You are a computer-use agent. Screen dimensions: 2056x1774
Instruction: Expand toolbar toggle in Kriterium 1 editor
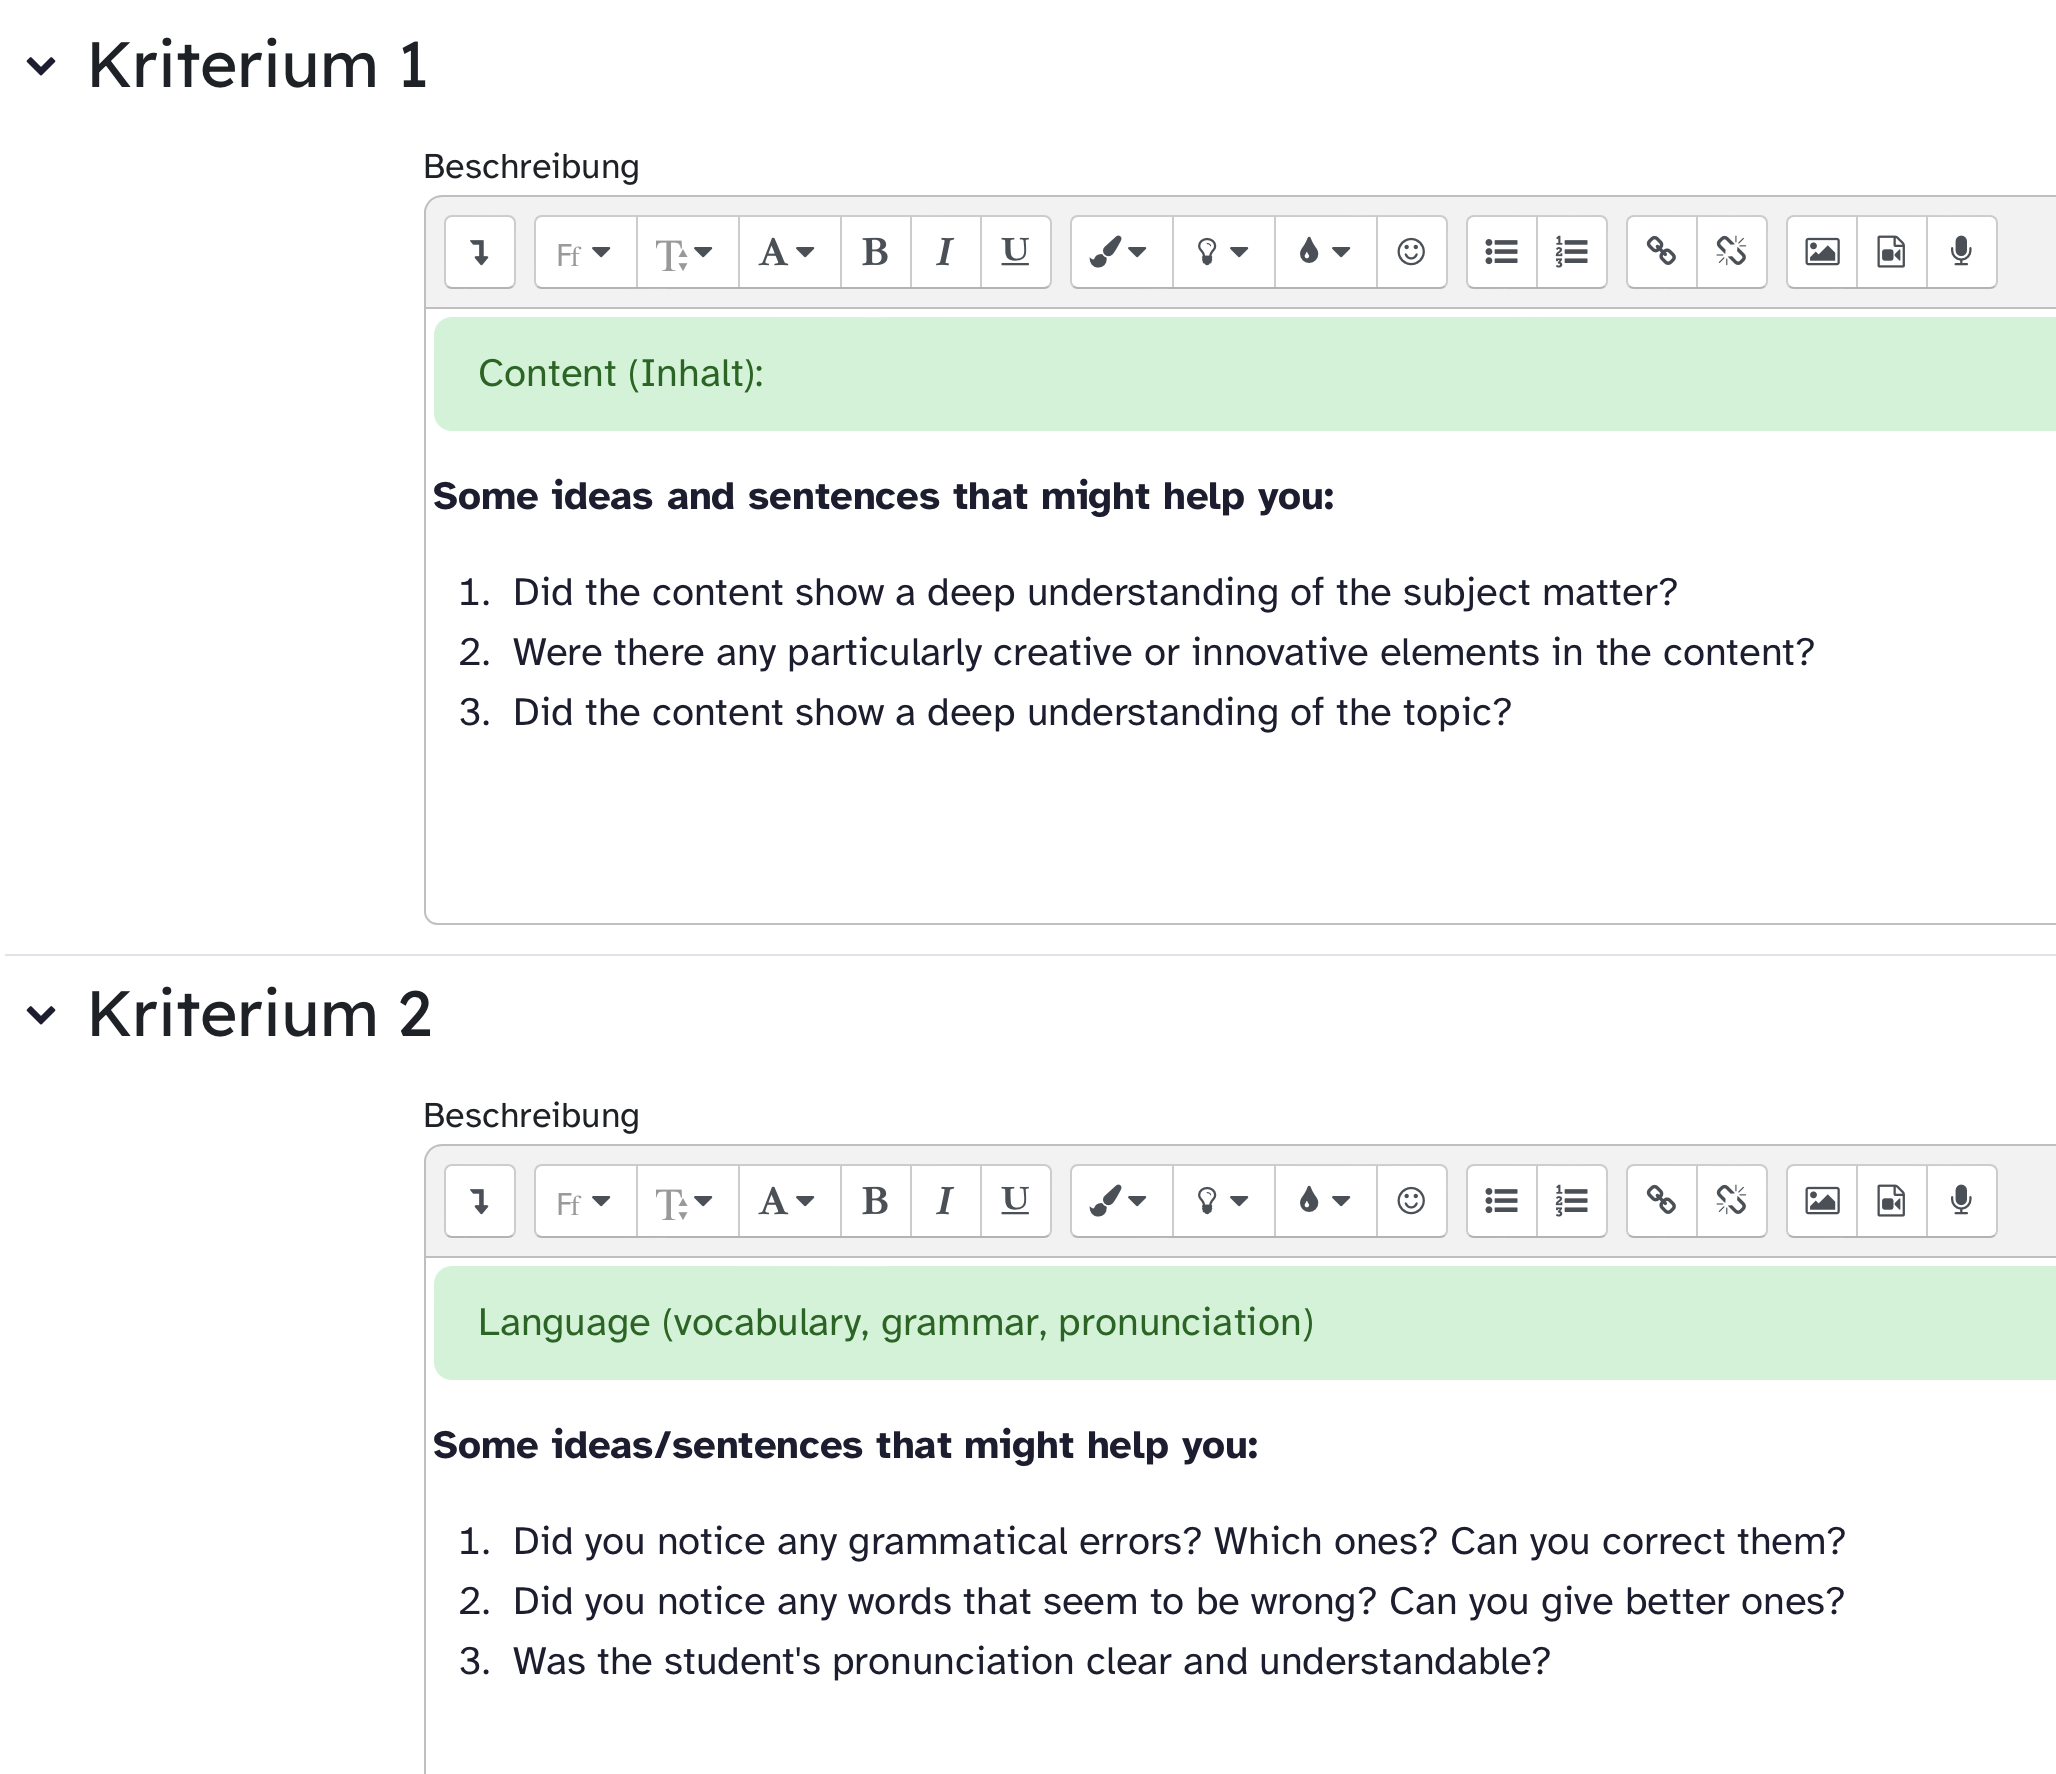click(x=480, y=252)
